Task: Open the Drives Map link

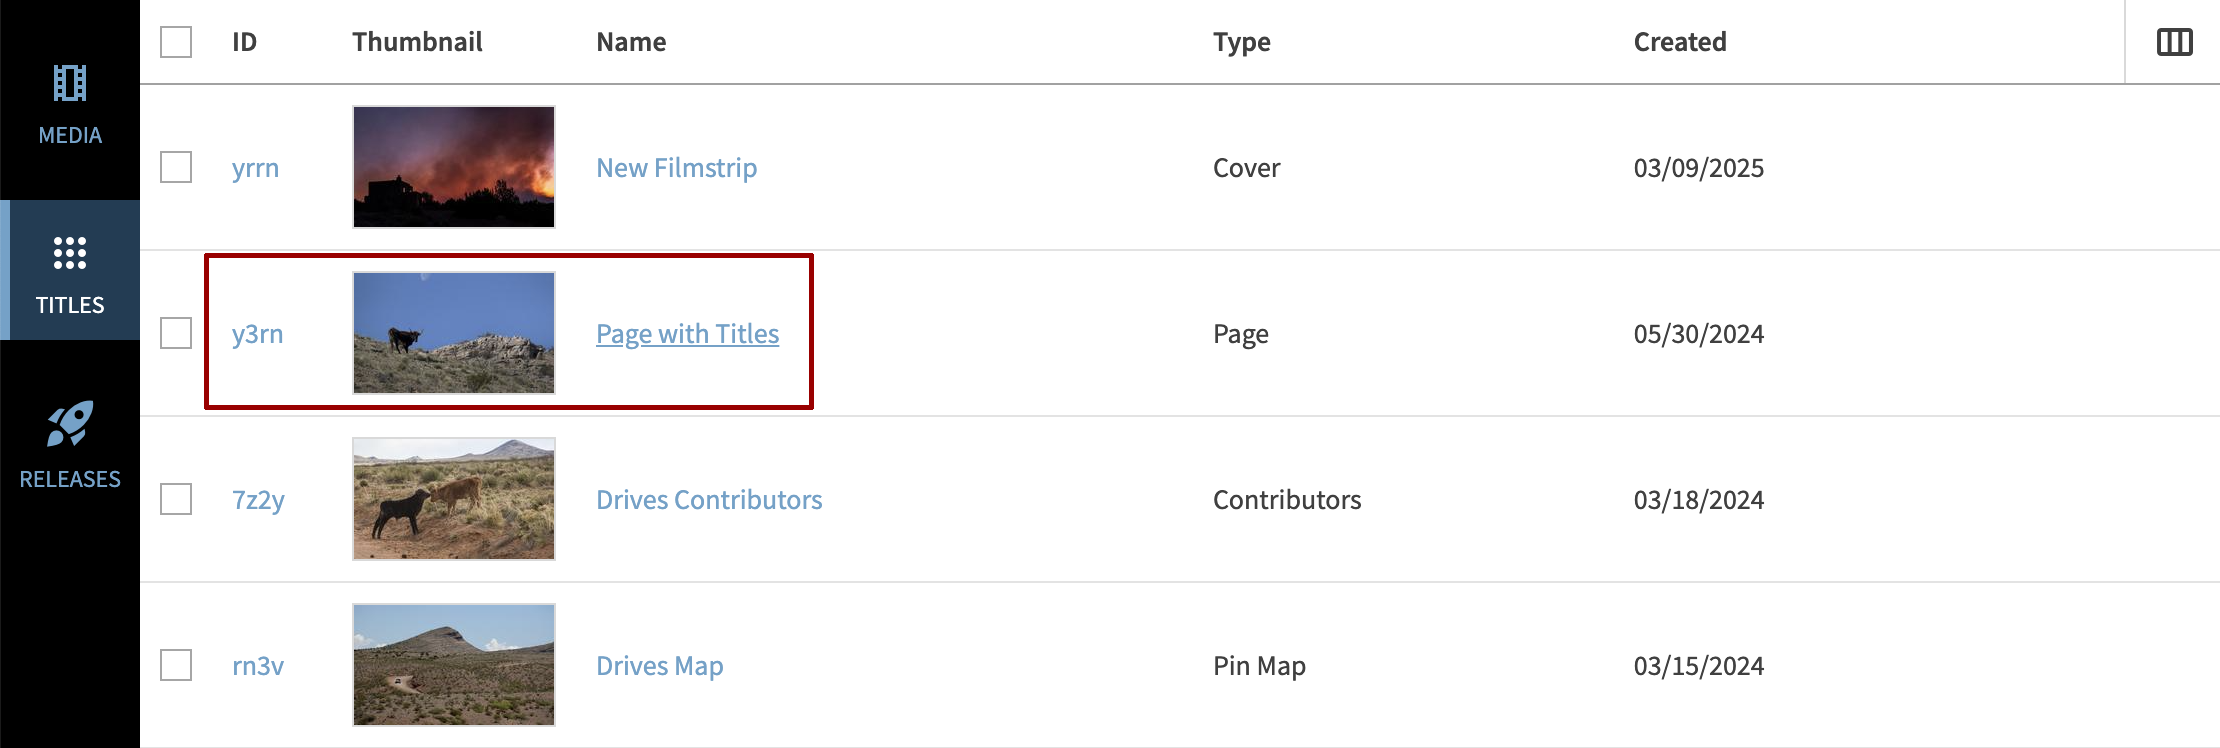Action: pos(659,666)
